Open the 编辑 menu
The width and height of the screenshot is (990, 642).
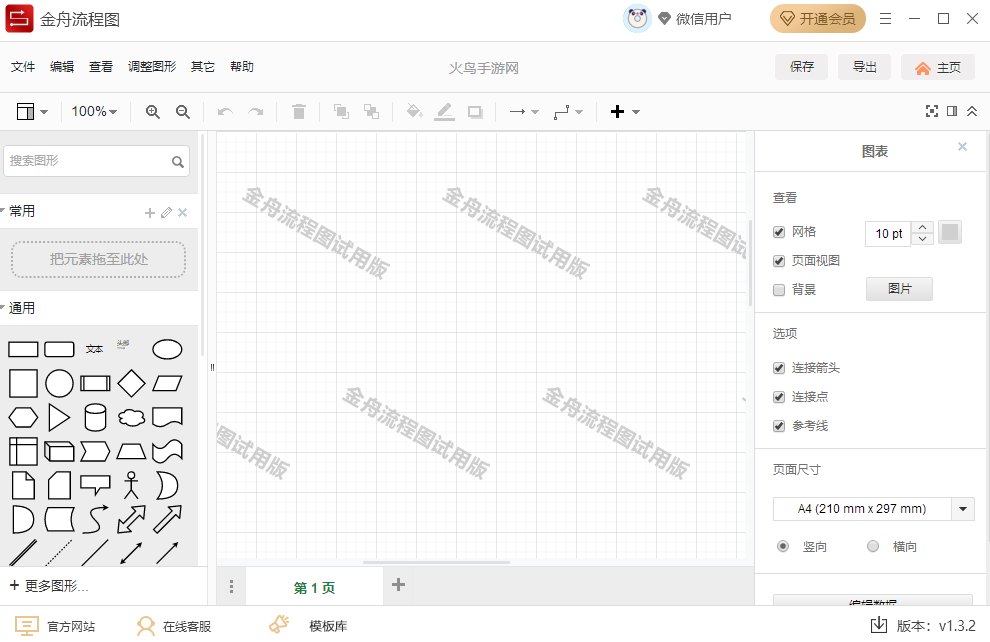pyautogui.click(x=62, y=67)
